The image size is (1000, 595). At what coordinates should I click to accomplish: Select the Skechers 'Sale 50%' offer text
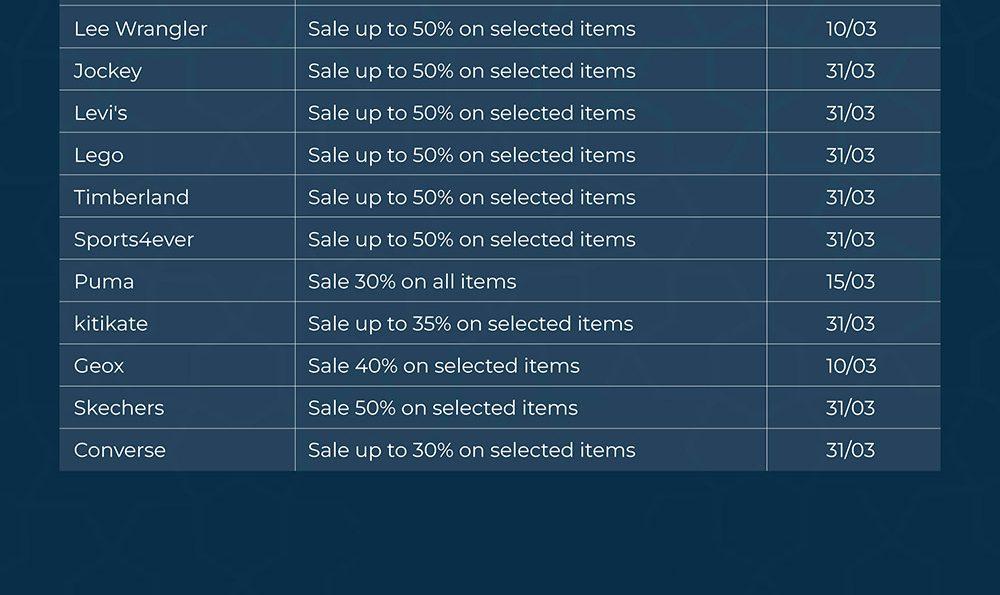443,407
